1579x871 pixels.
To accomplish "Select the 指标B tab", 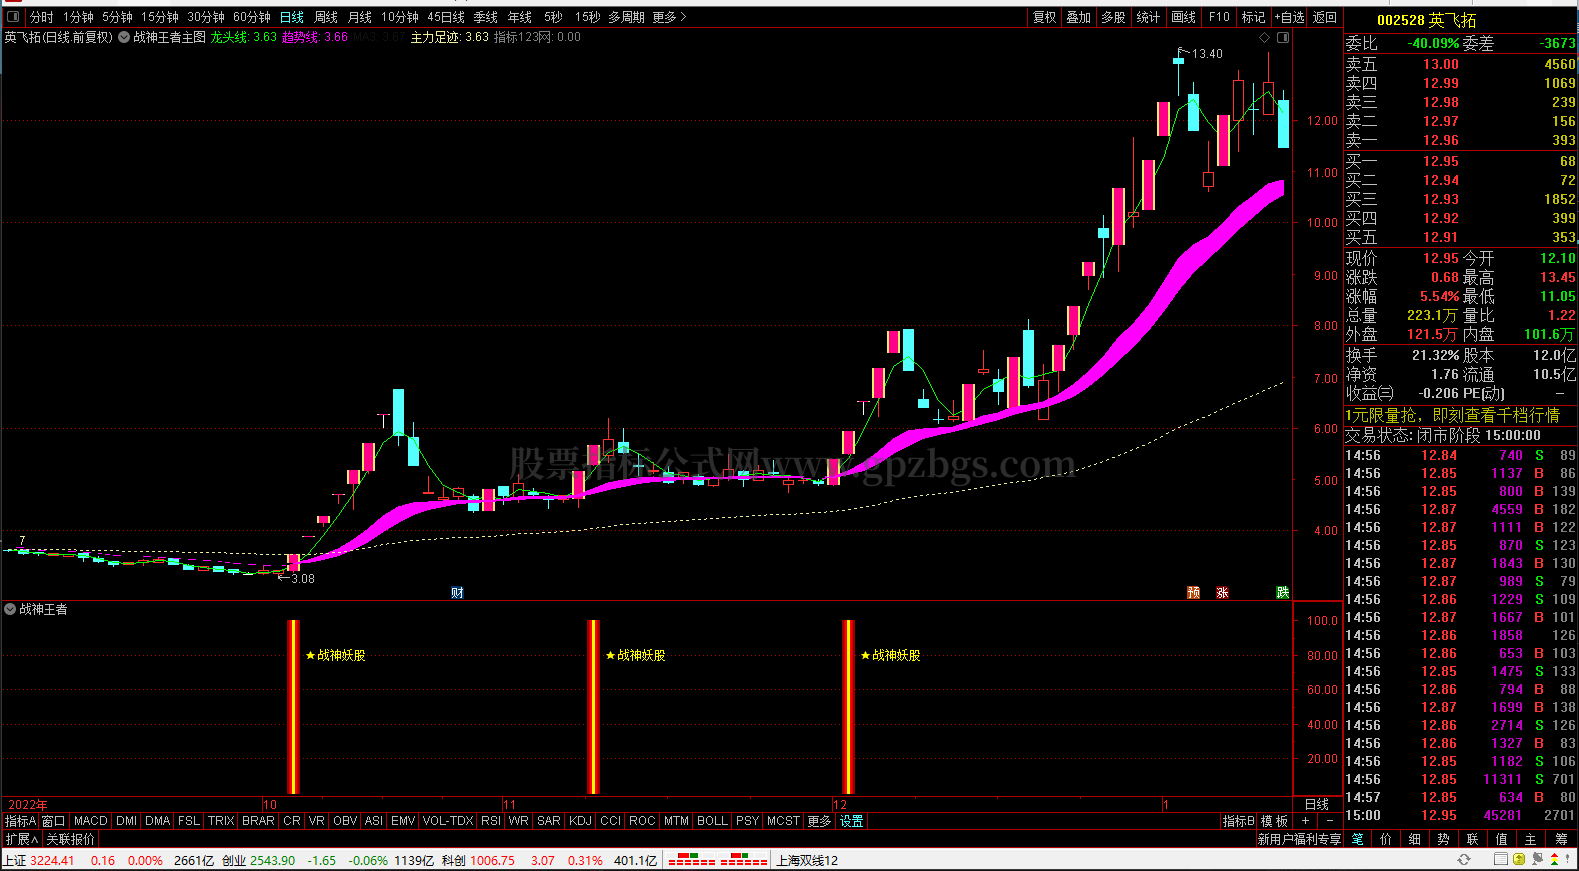I will pos(1238,821).
